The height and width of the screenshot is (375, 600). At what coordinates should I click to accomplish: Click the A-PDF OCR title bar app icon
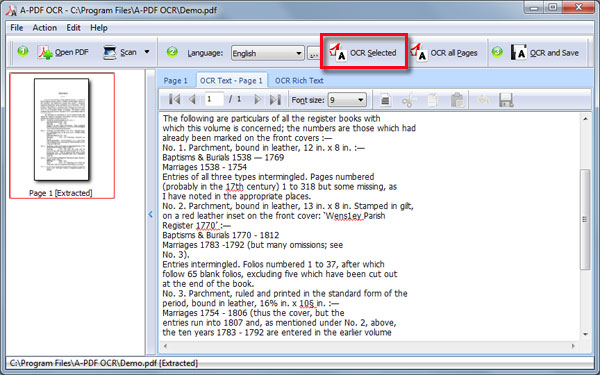[x=11, y=10]
